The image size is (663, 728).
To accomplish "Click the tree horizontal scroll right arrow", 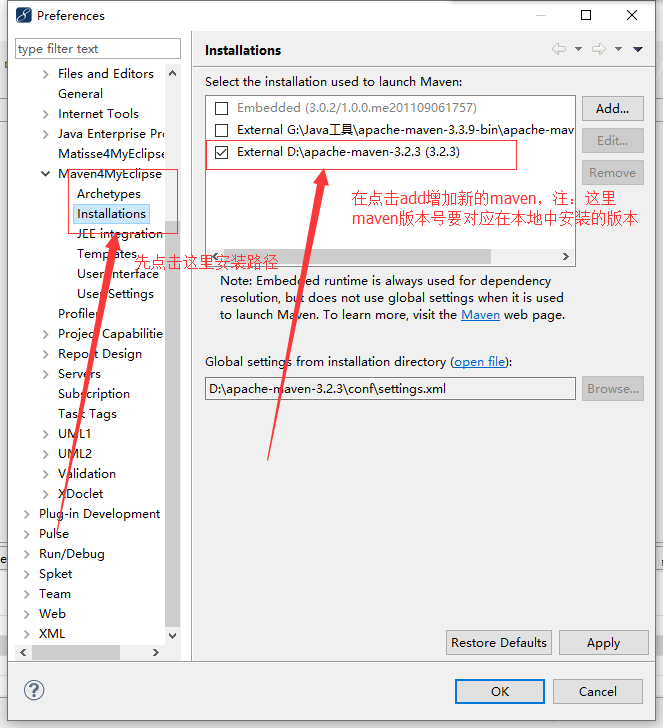I will tap(156, 652).
